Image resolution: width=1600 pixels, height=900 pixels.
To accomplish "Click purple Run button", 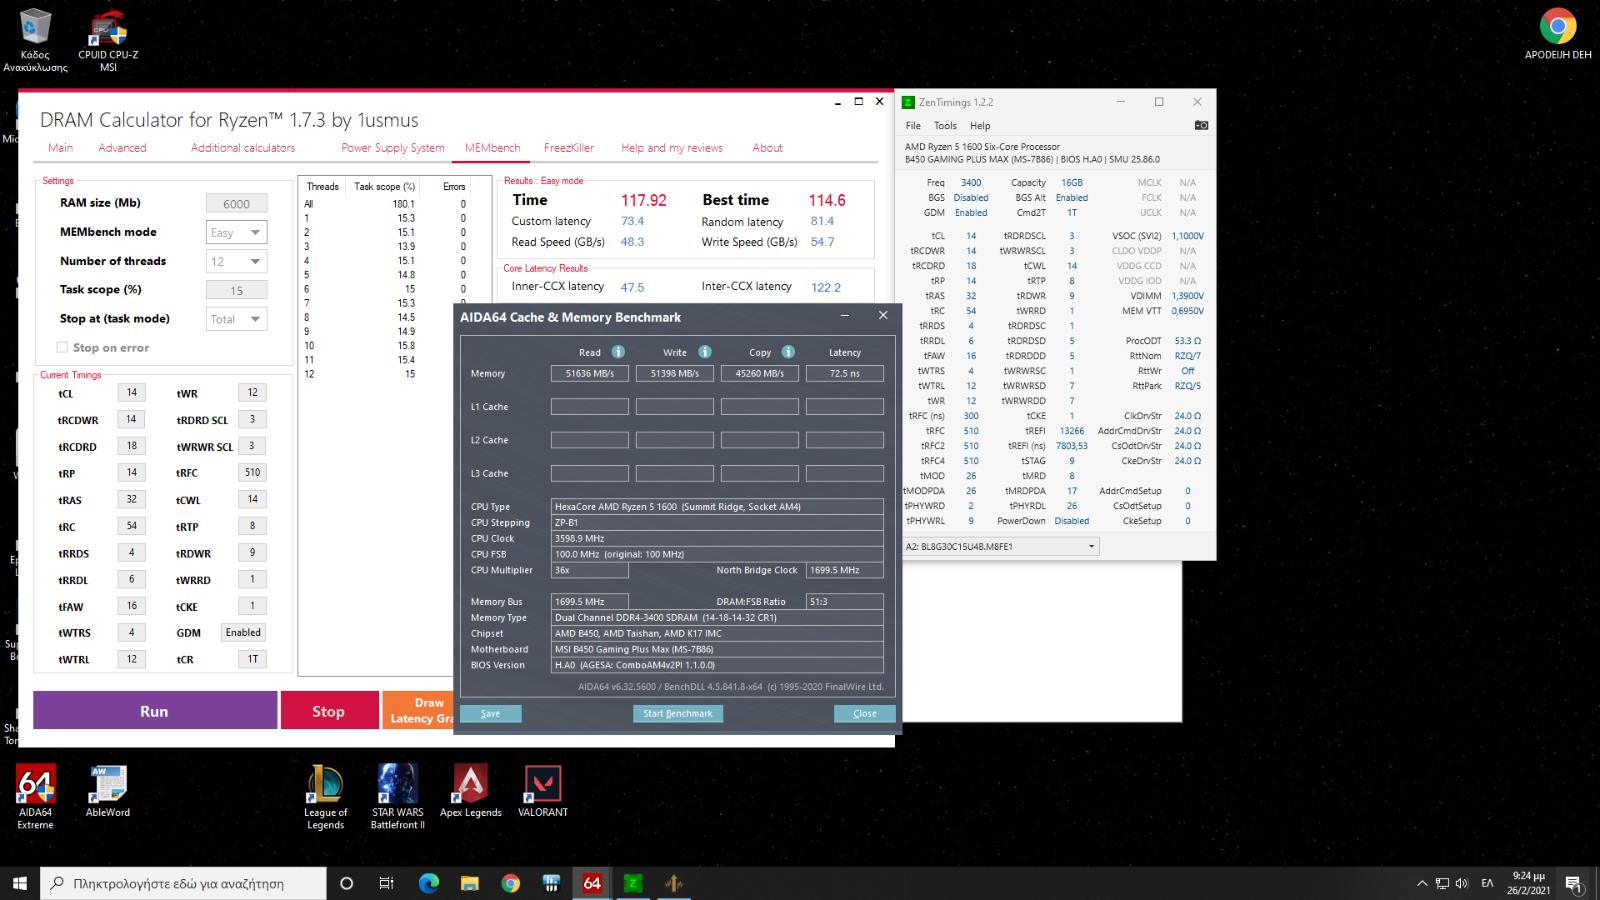I will point(155,710).
